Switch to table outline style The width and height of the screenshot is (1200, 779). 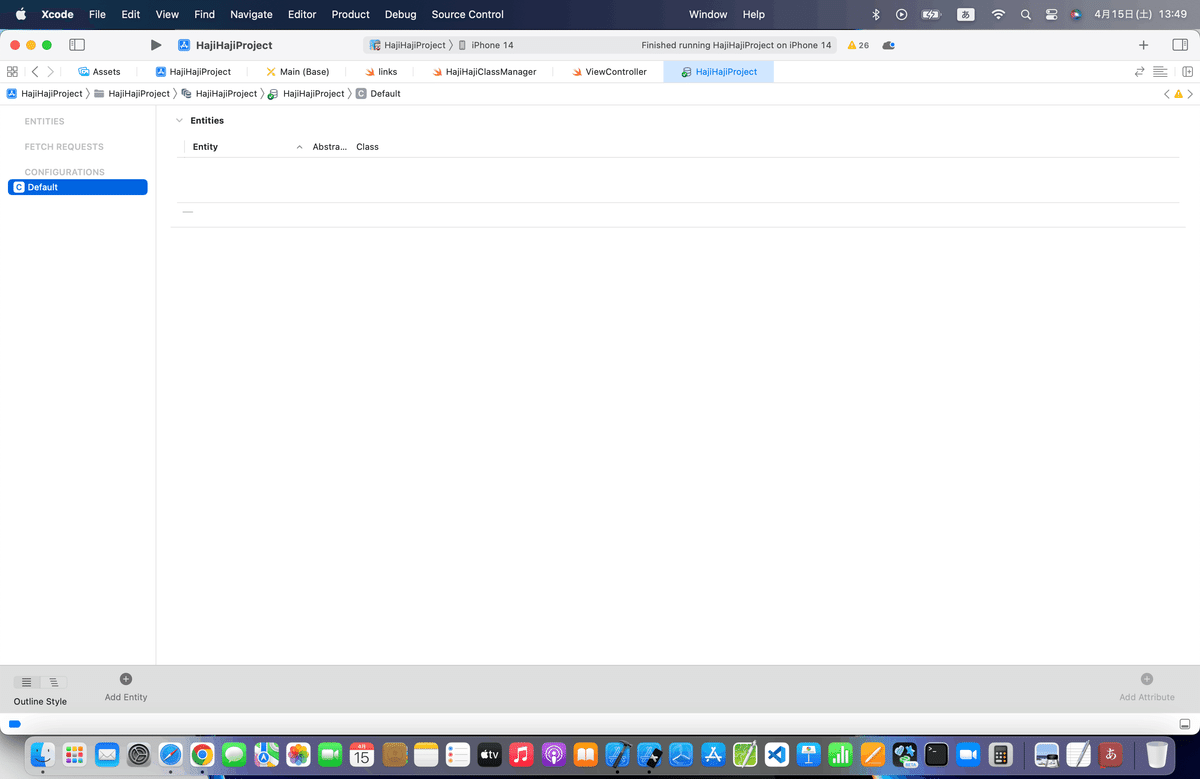(27, 682)
